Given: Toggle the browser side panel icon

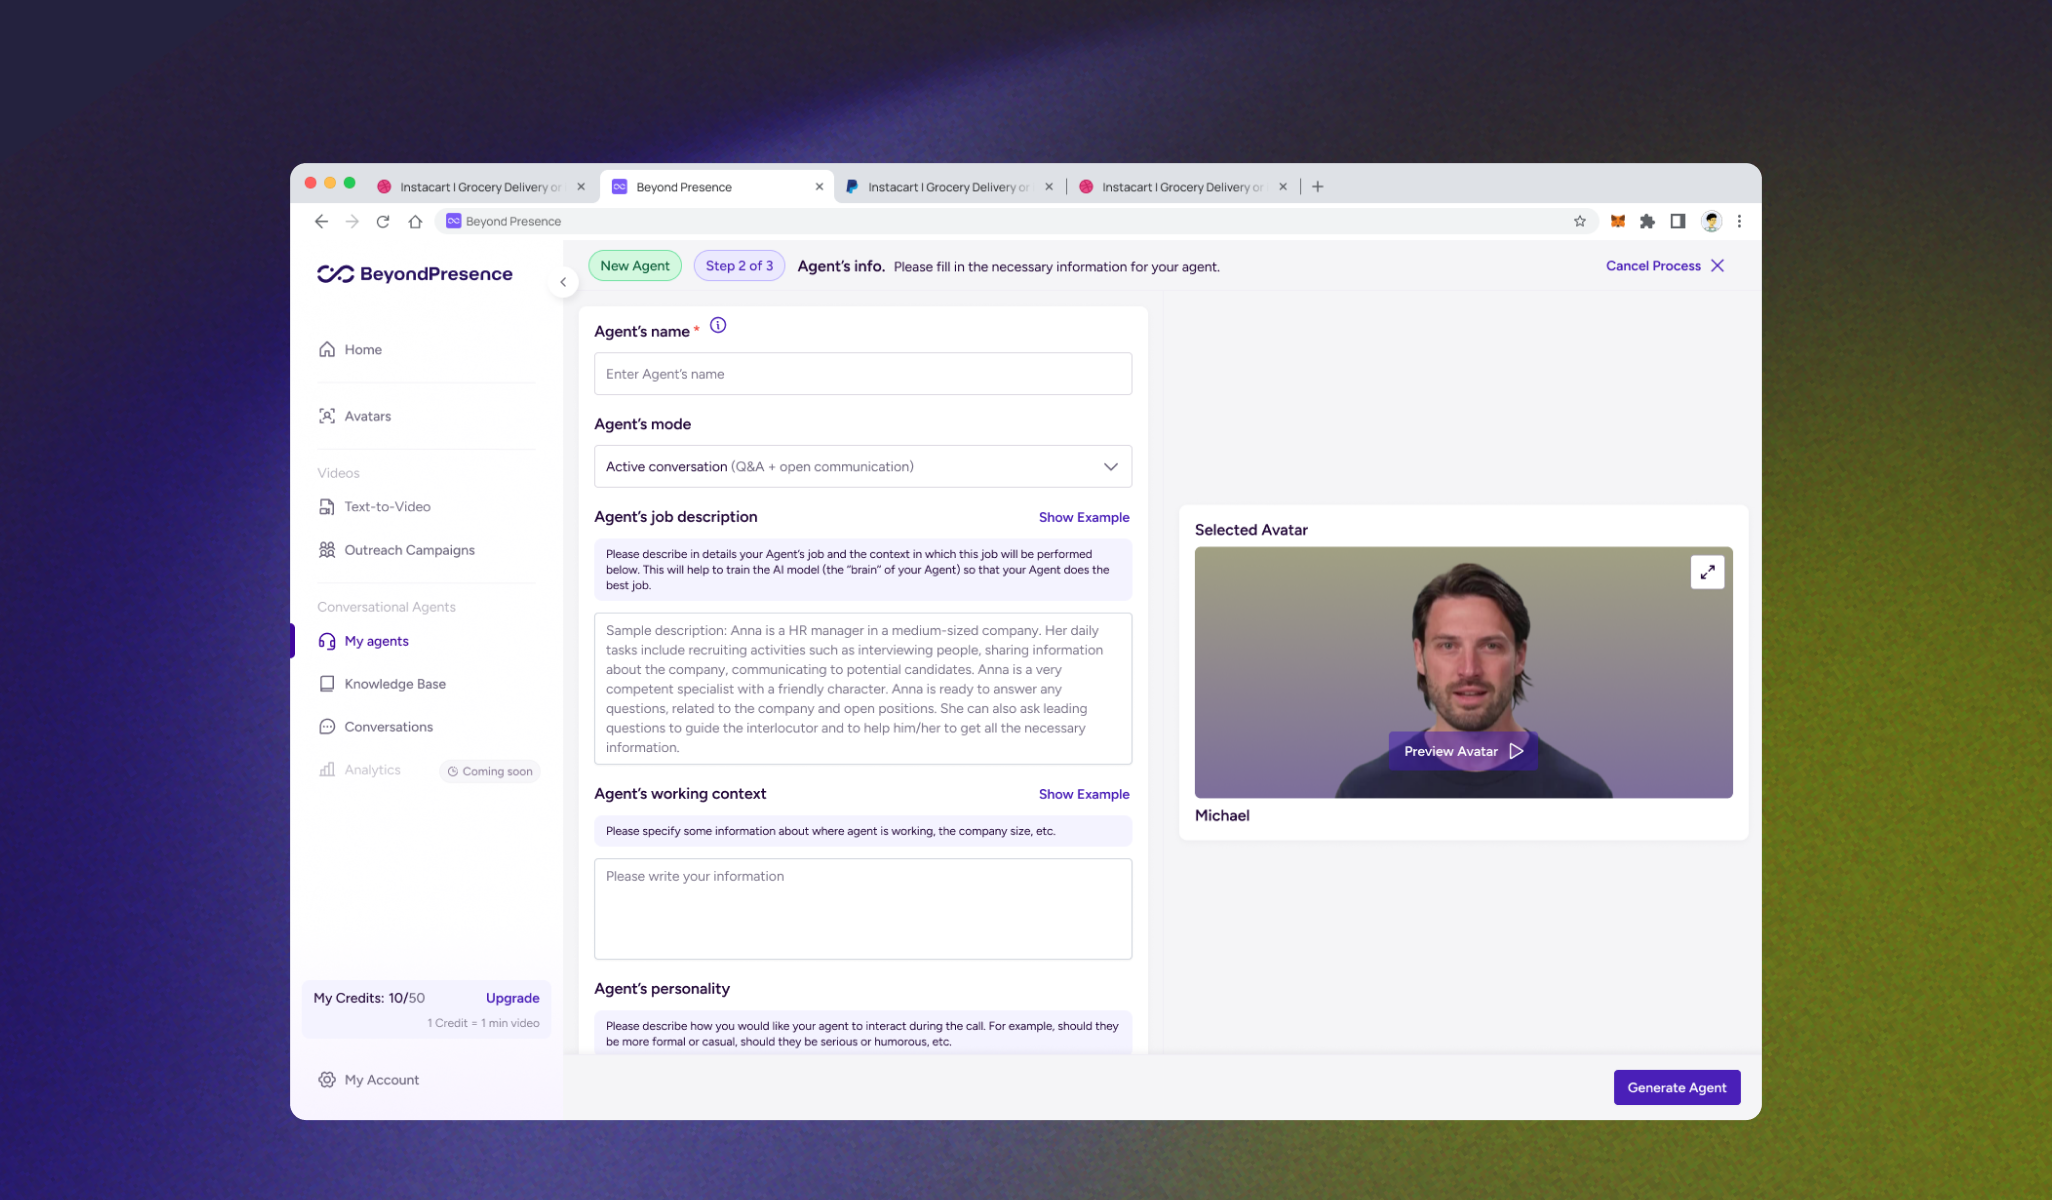Looking at the screenshot, I should (1678, 221).
